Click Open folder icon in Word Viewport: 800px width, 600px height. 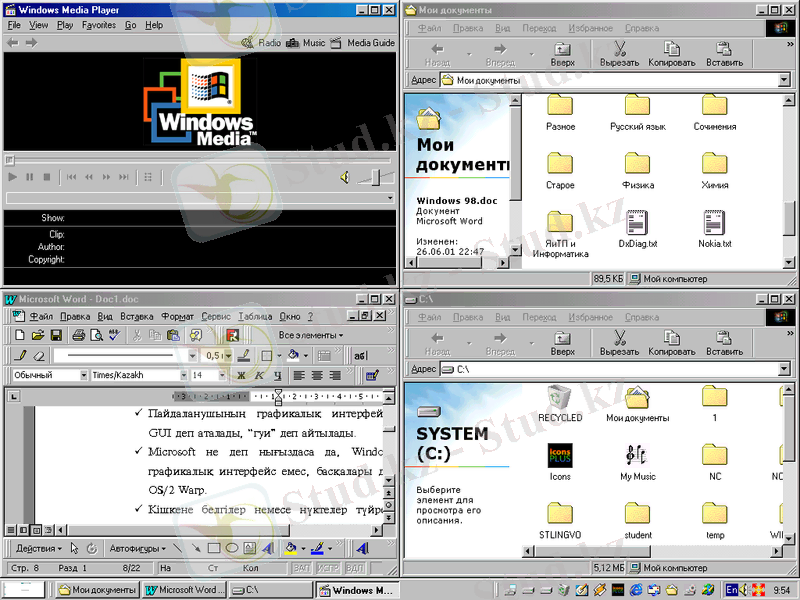[38, 335]
